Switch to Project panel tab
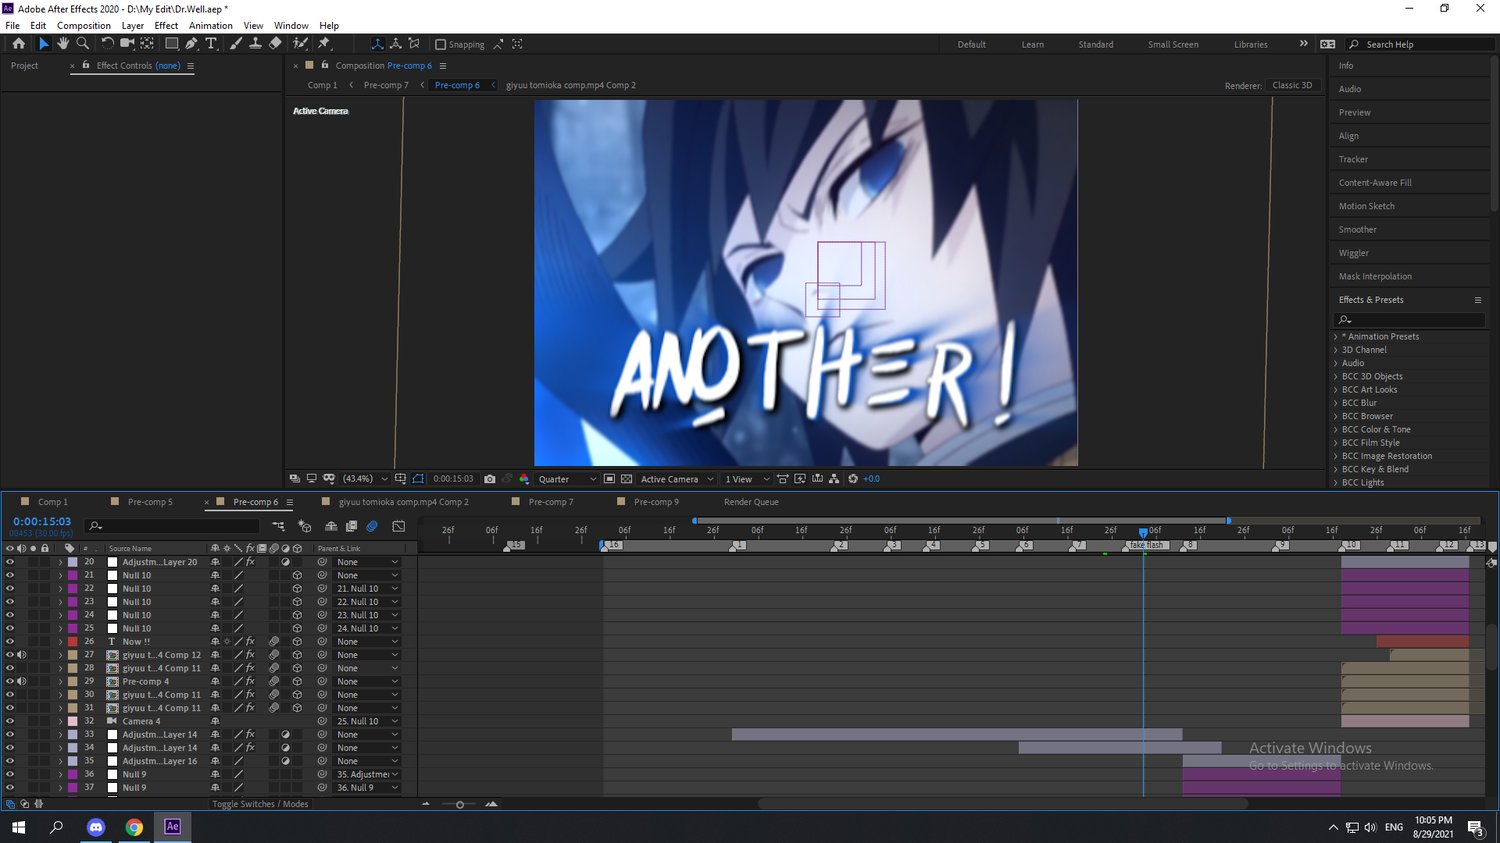 tap(24, 66)
